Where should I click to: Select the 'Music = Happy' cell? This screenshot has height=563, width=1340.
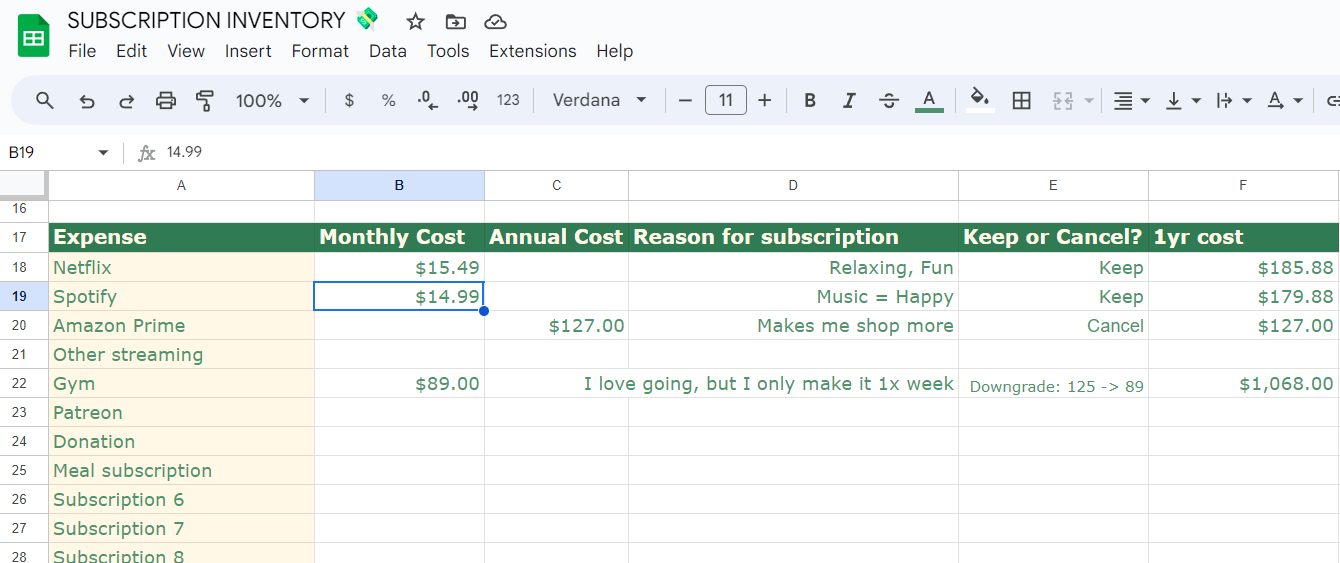[793, 297]
